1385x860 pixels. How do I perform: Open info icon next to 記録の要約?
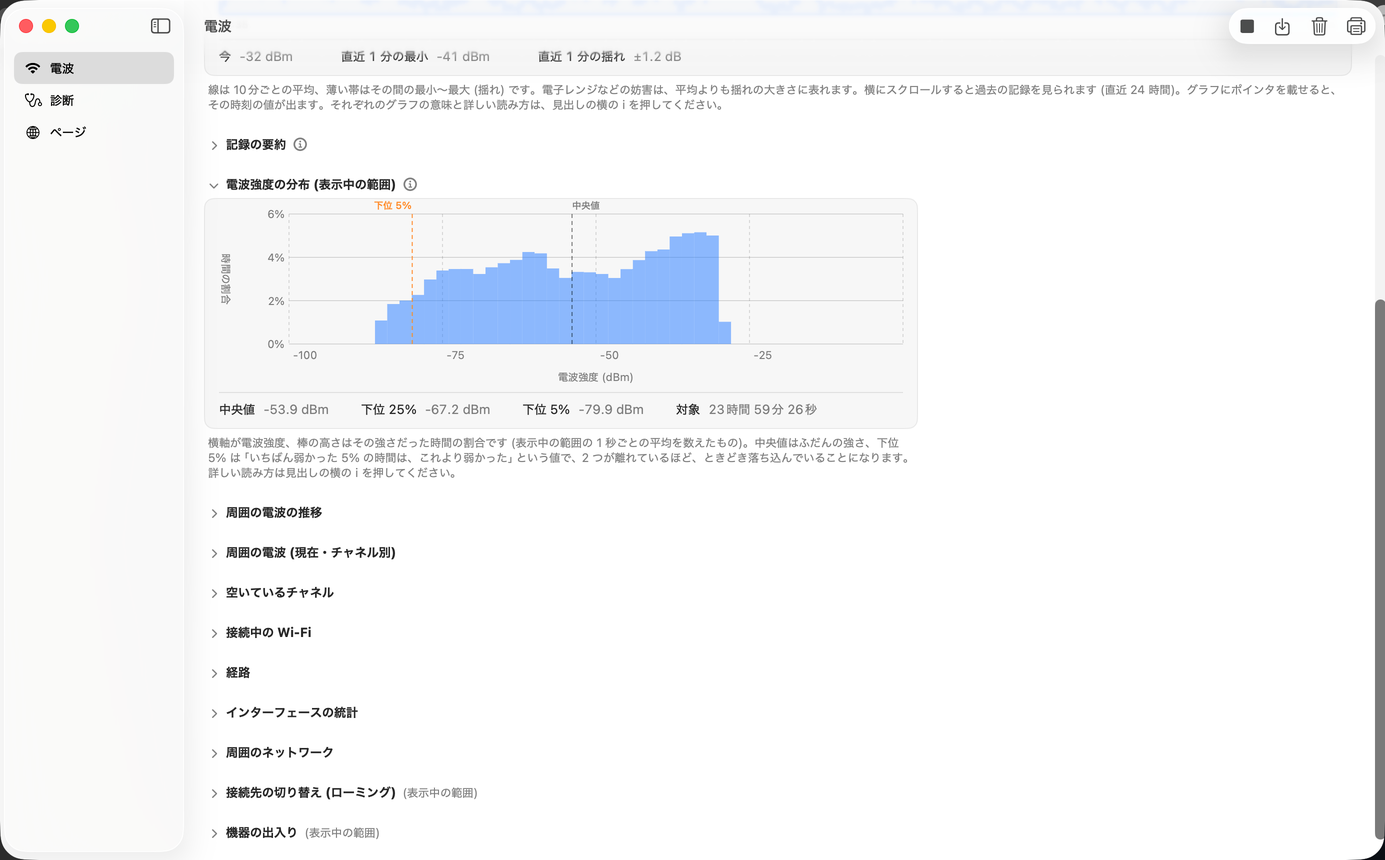[300, 145]
